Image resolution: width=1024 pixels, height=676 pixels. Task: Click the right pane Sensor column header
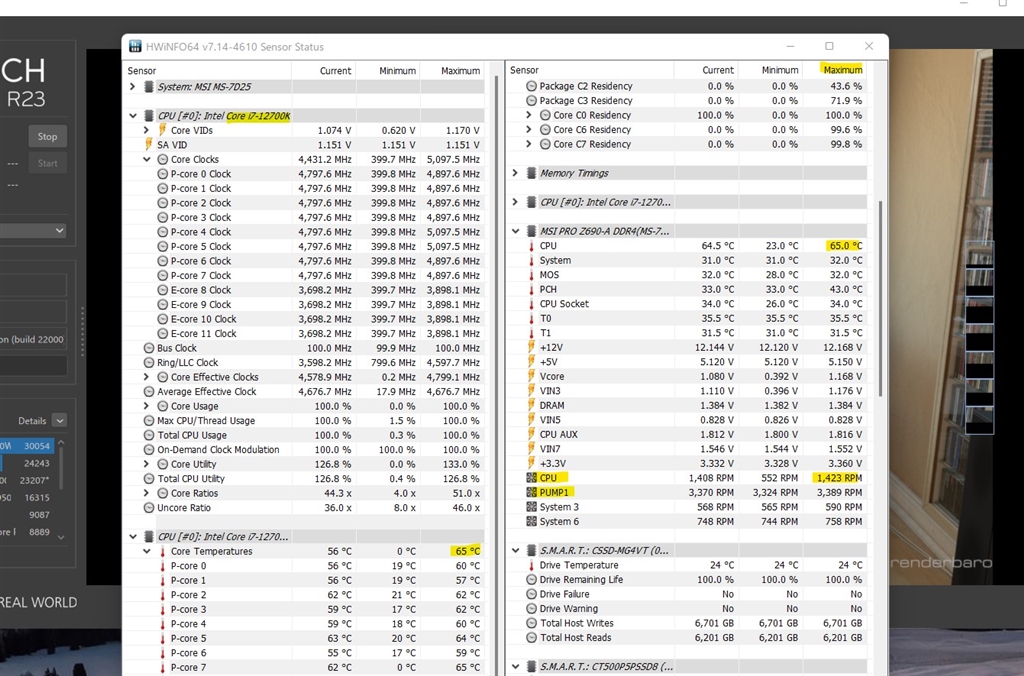[x=525, y=70]
